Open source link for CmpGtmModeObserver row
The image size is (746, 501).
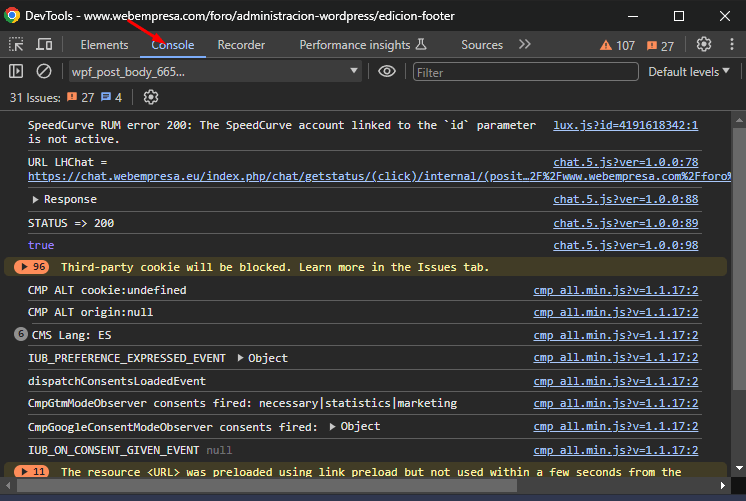click(x=616, y=403)
